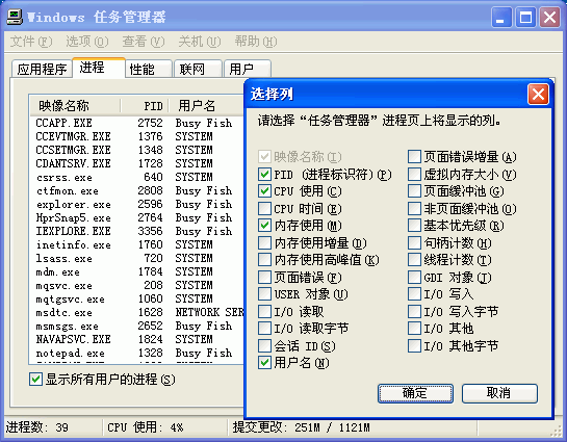Confirm with the 确定 button

415,393
